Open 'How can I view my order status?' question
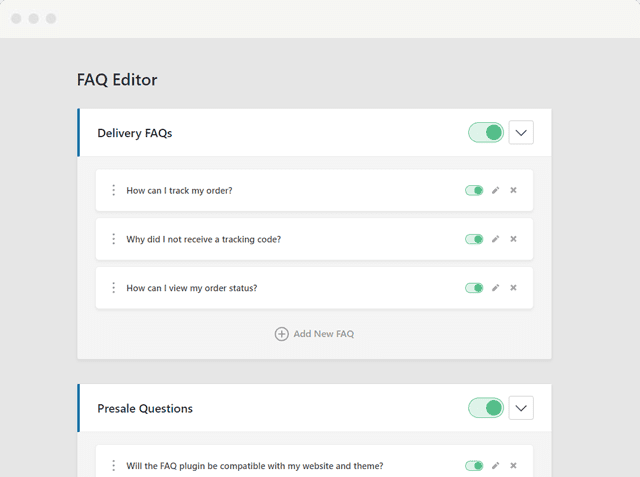The height and width of the screenshot is (477, 640). 192,288
